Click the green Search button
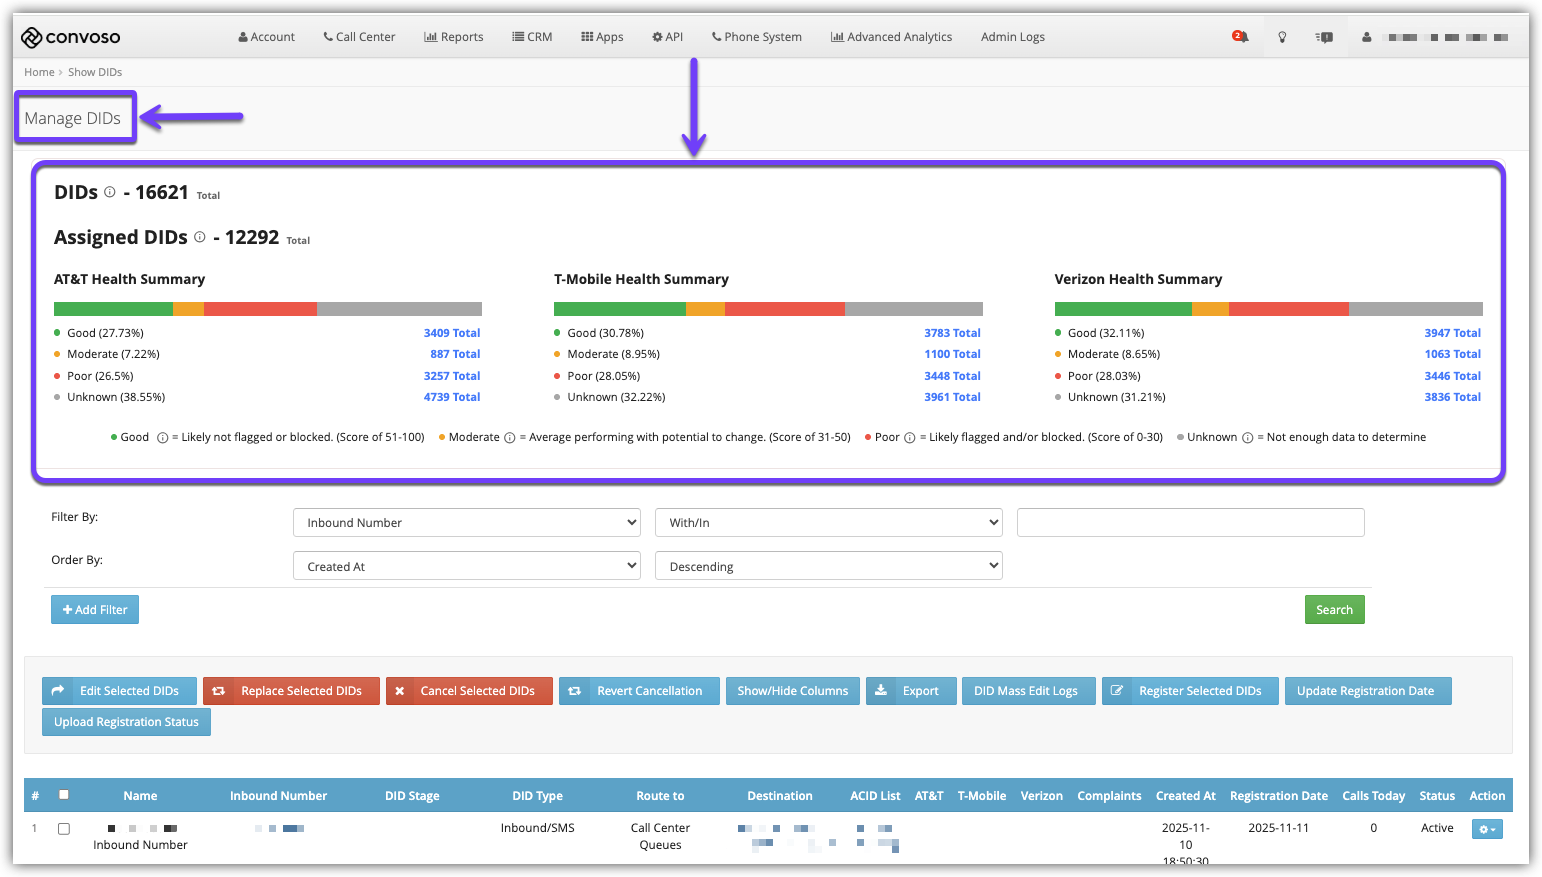Screen dimensions: 1542x877 pyautogui.click(x=1334, y=610)
